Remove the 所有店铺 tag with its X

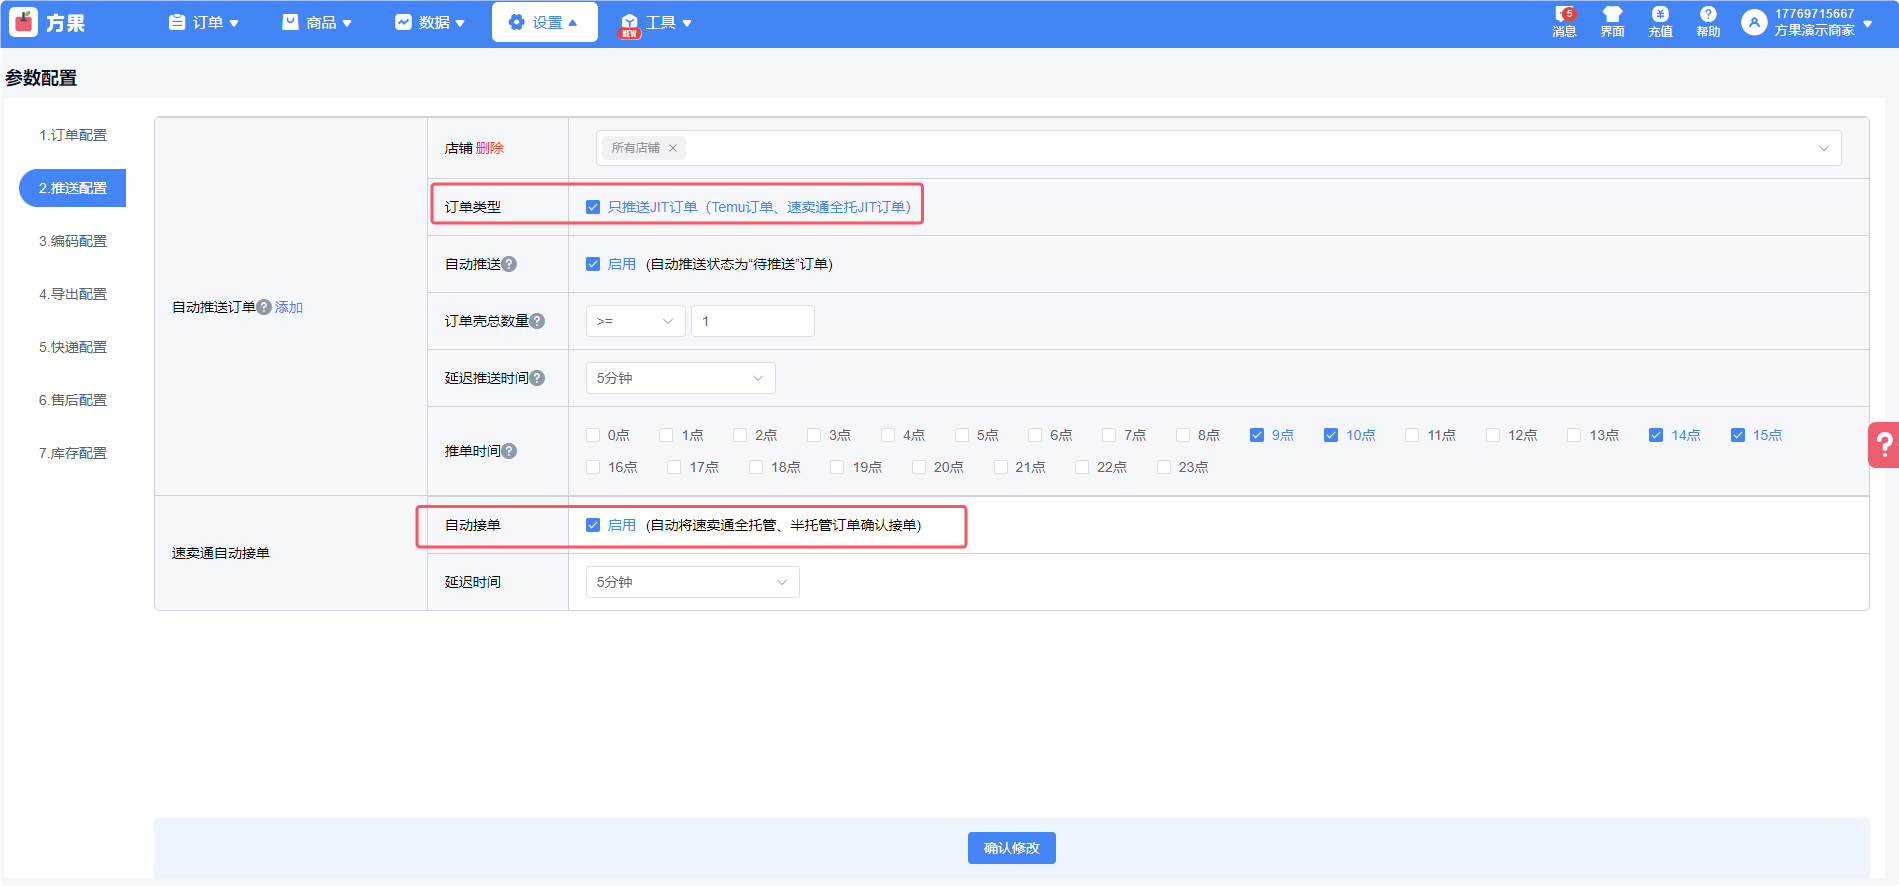pyautogui.click(x=673, y=148)
